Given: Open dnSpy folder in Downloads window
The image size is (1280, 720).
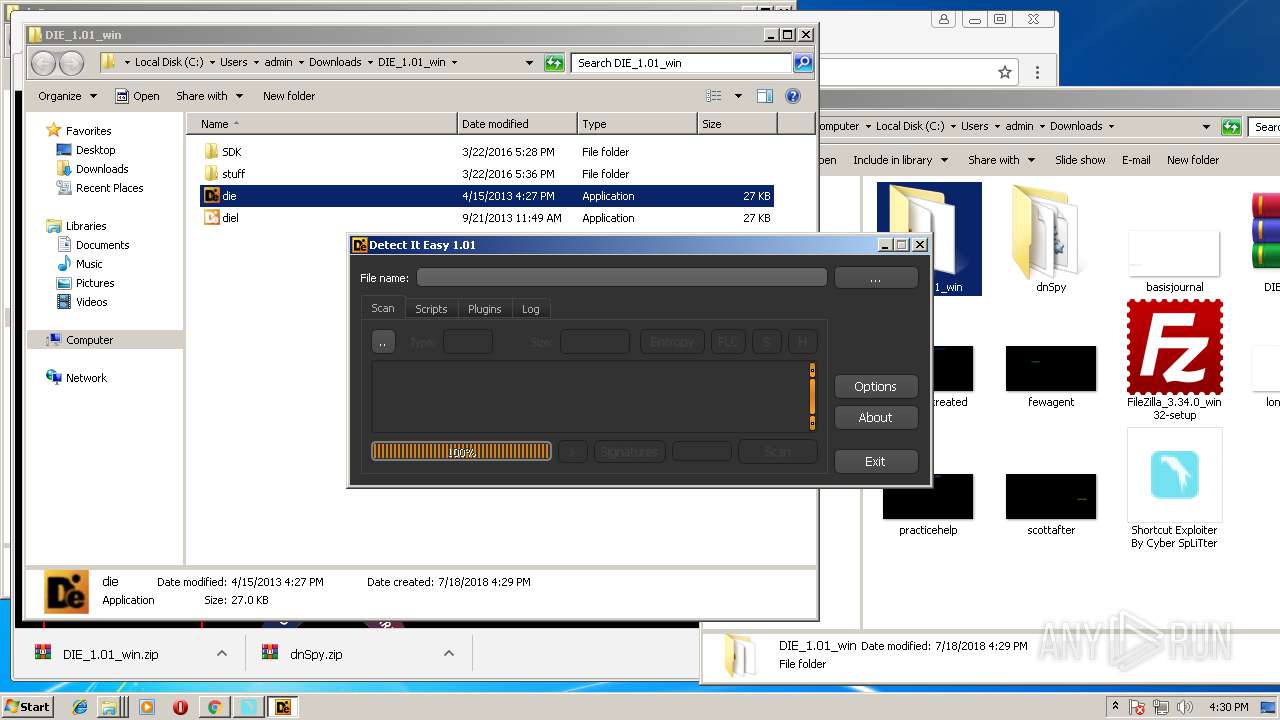Looking at the screenshot, I should 1050,240.
